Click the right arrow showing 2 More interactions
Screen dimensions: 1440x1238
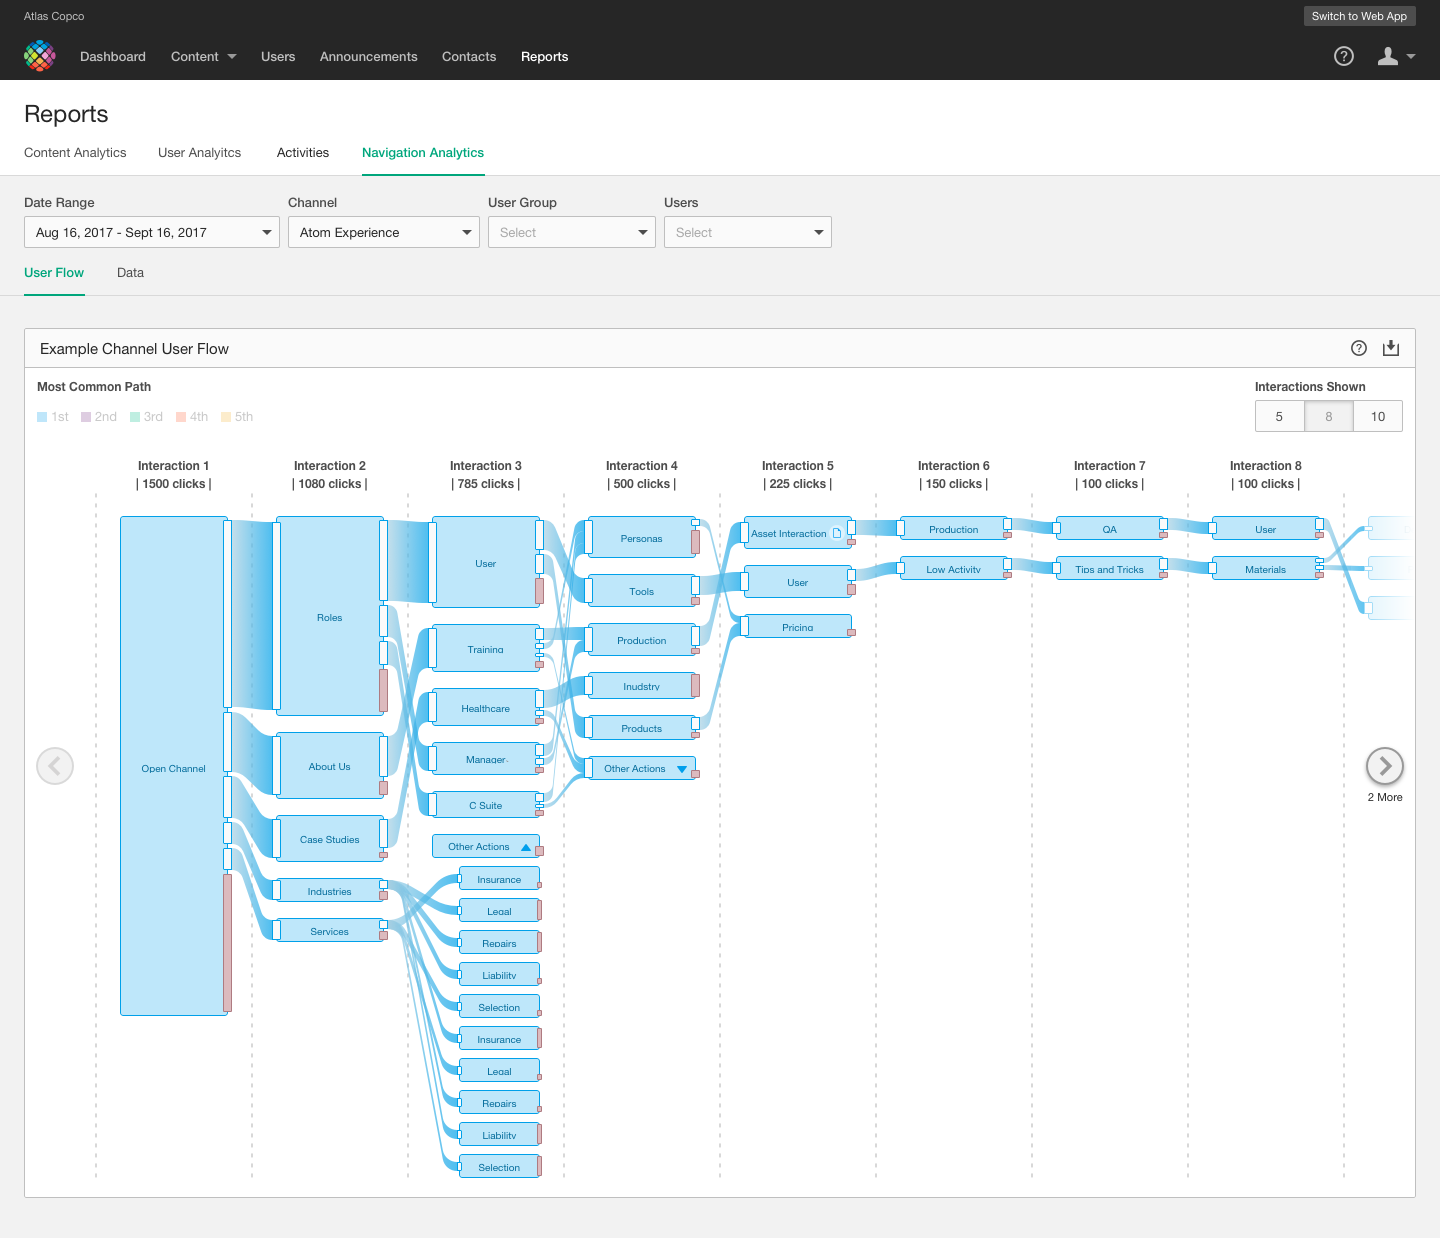[1385, 766]
